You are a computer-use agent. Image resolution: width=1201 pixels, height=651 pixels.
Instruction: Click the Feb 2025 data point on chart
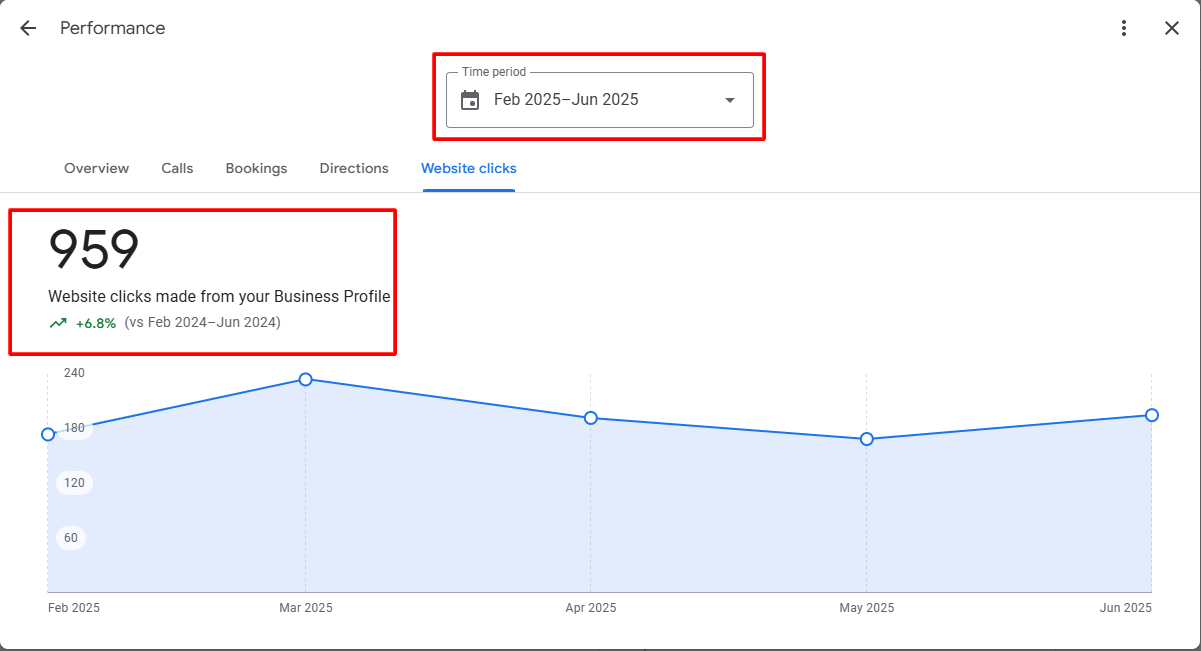click(48, 434)
